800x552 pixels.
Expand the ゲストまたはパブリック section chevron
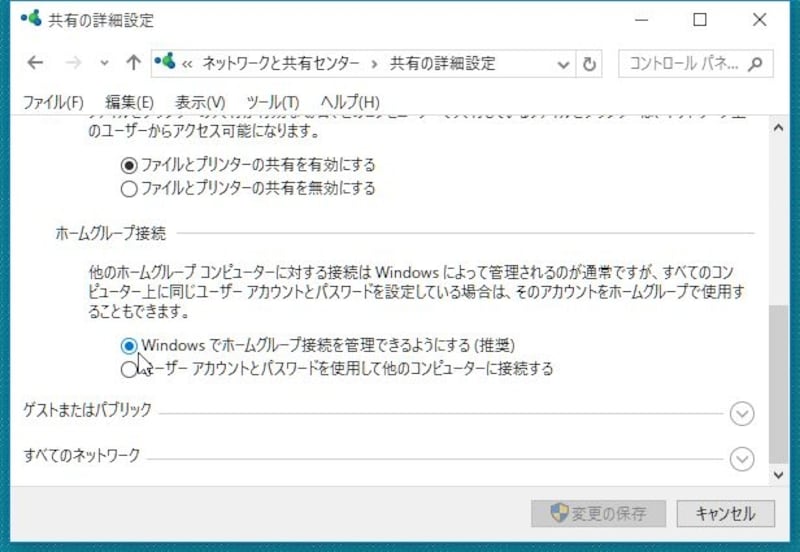742,414
